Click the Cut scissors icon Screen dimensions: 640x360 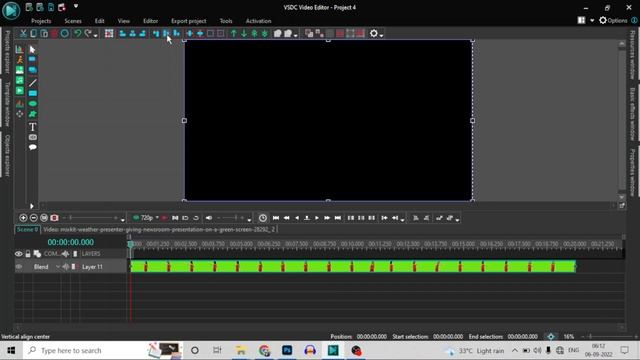click(x=23, y=33)
